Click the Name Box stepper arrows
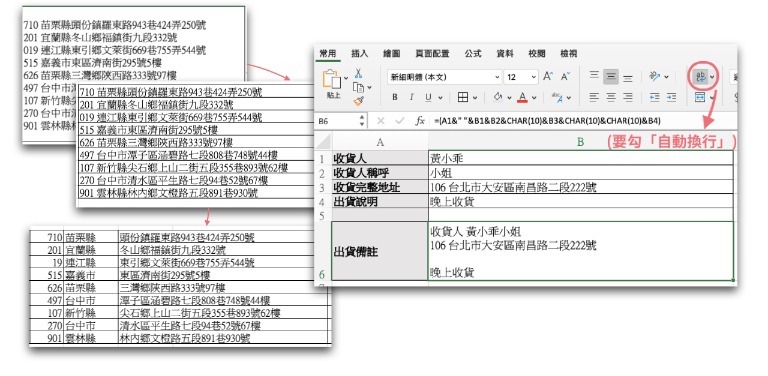 click(362, 121)
